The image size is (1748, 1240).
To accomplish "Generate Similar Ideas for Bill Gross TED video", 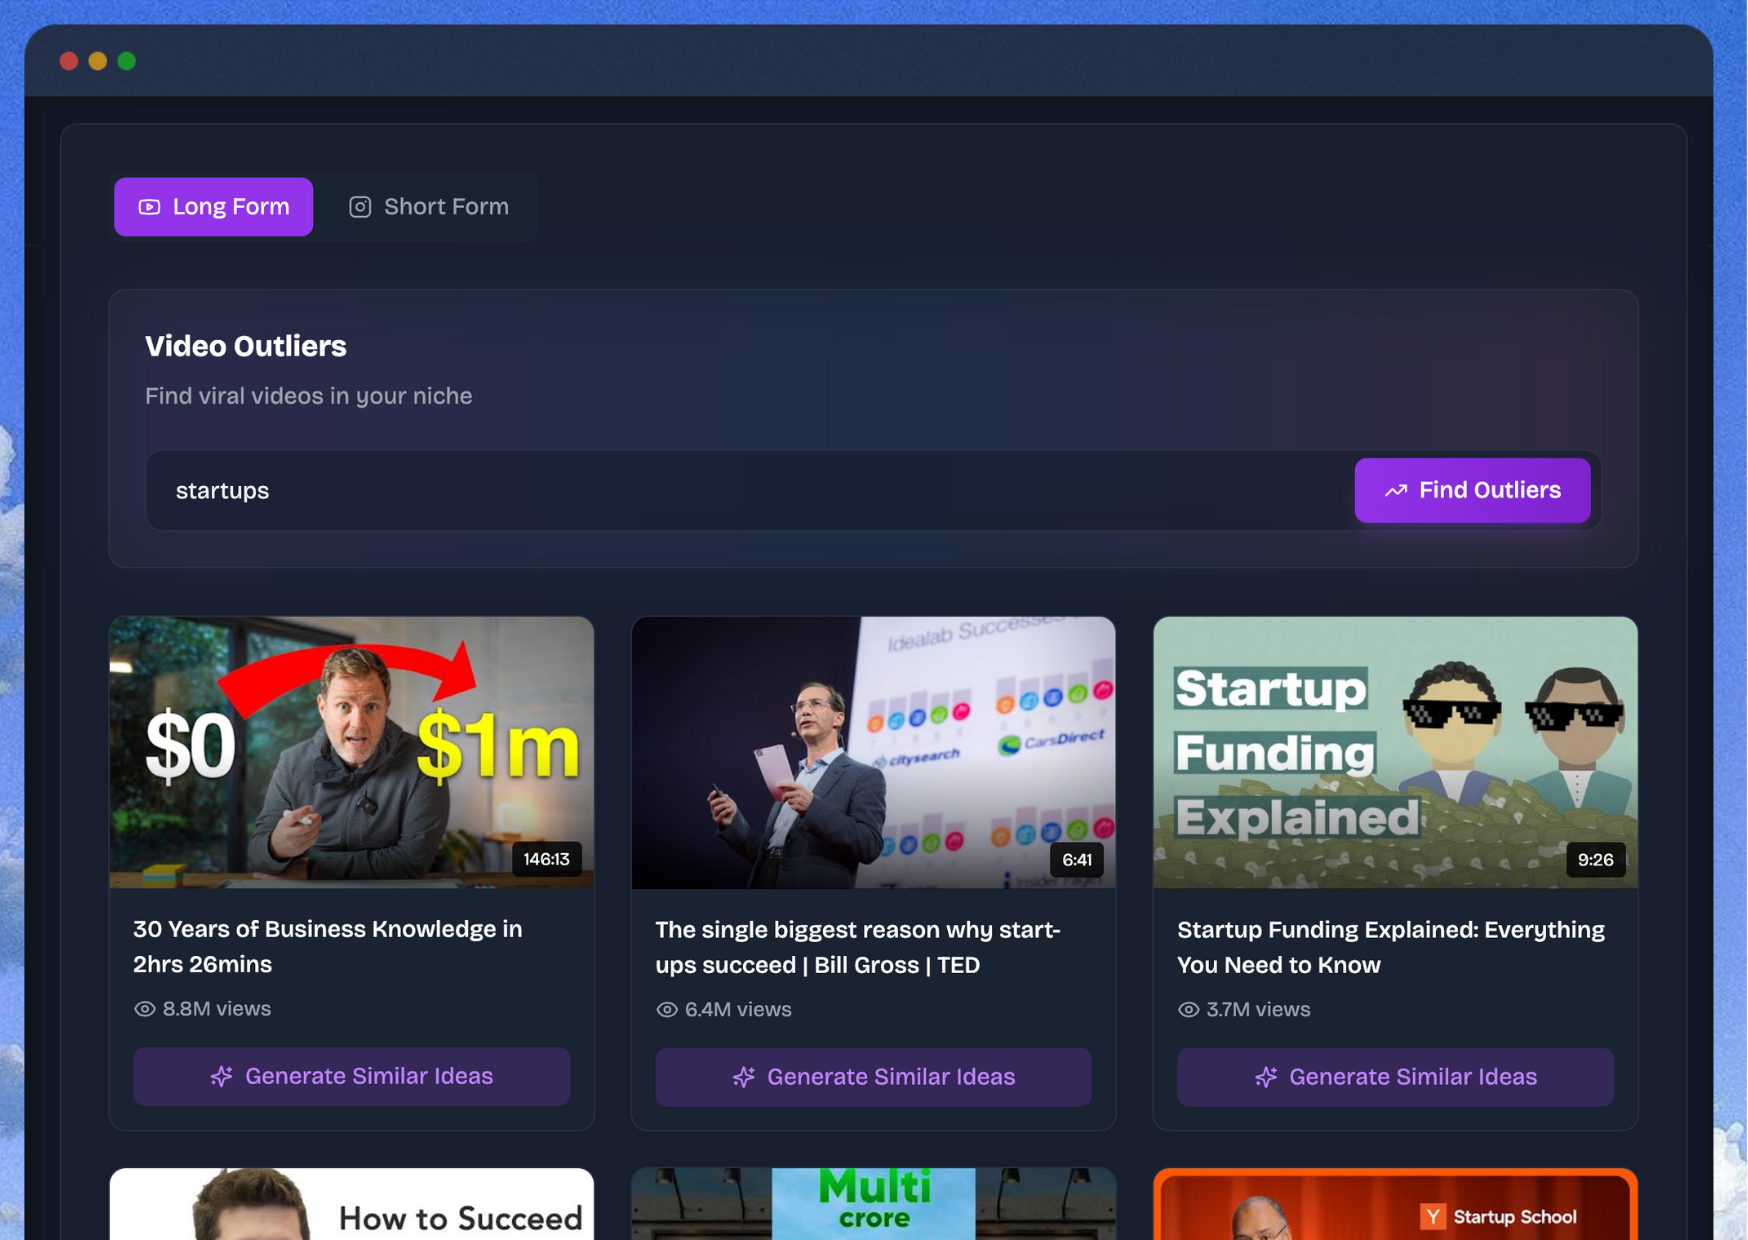I will tap(874, 1077).
